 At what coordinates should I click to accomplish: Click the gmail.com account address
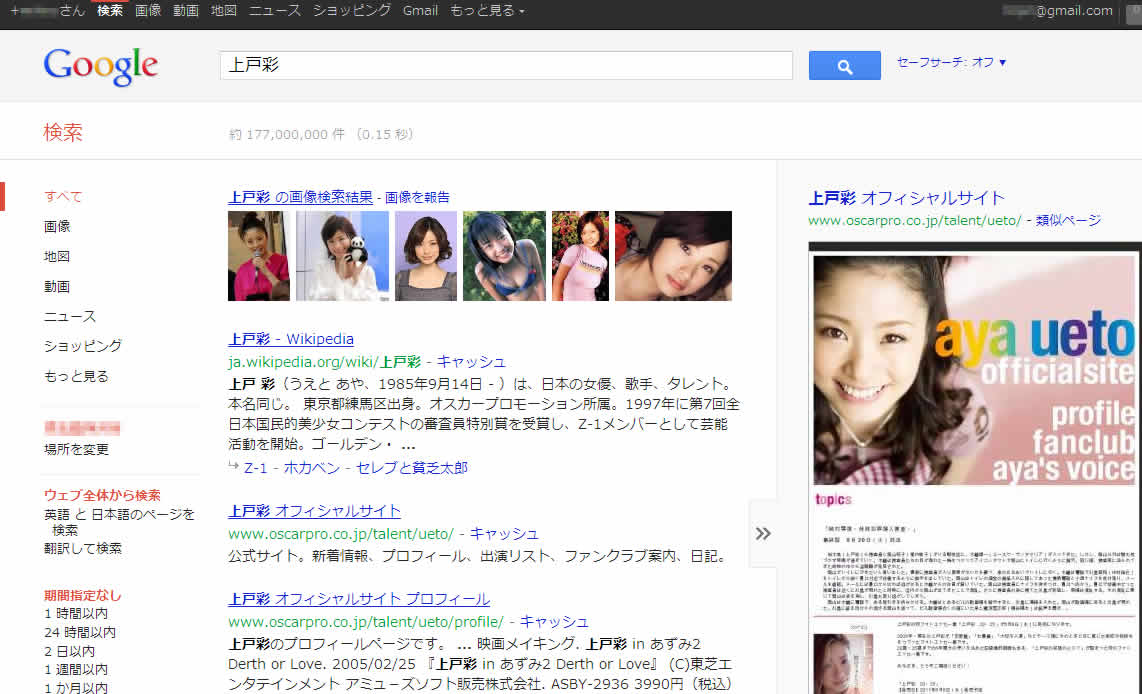point(1058,11)
